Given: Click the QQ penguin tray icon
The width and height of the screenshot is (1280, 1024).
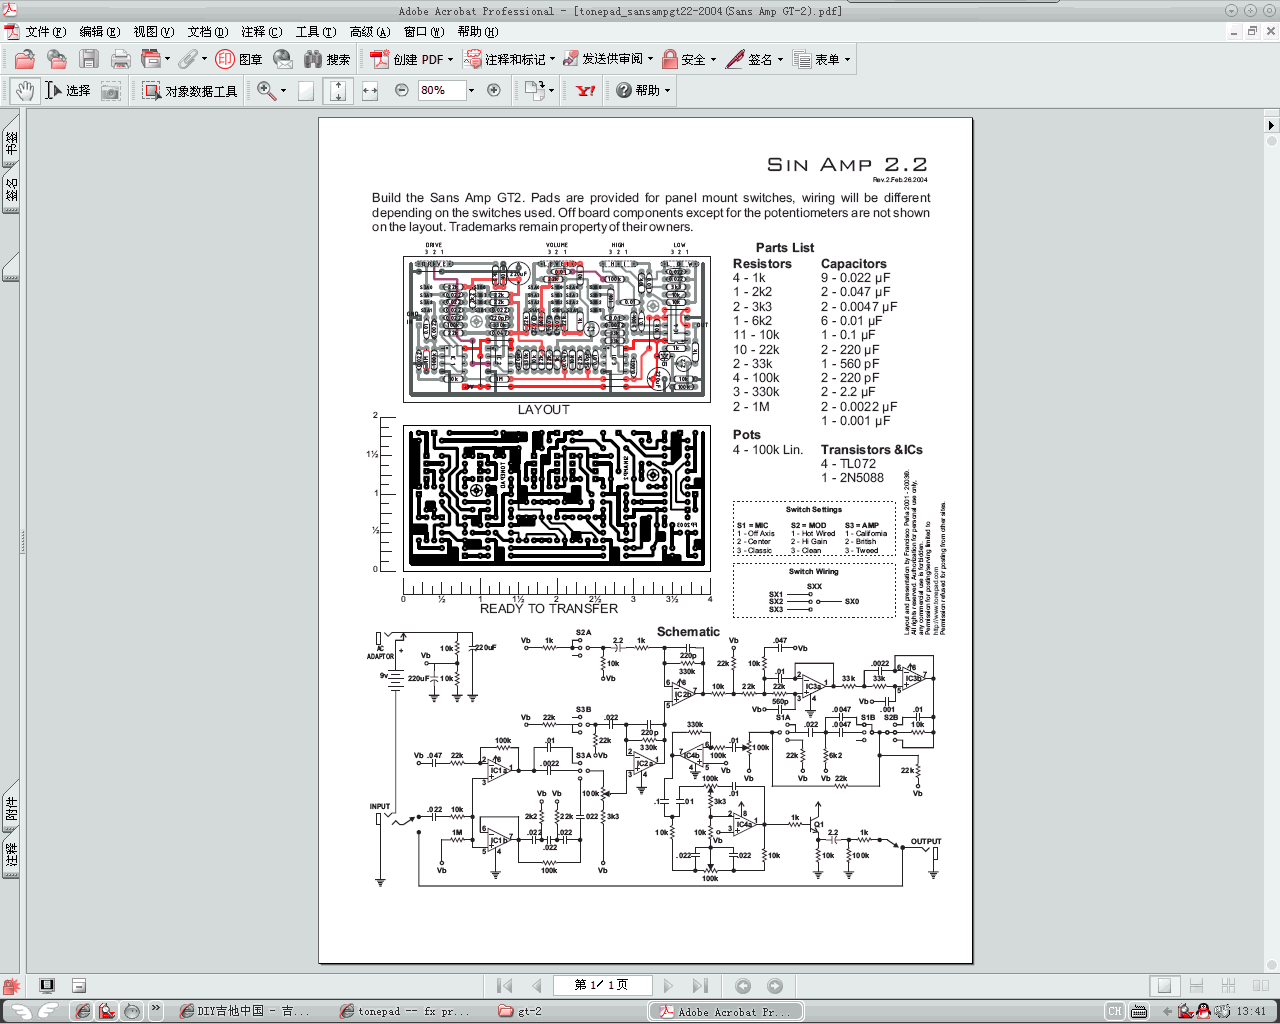Looking at the screenshot, I should pos(1203,1012).
